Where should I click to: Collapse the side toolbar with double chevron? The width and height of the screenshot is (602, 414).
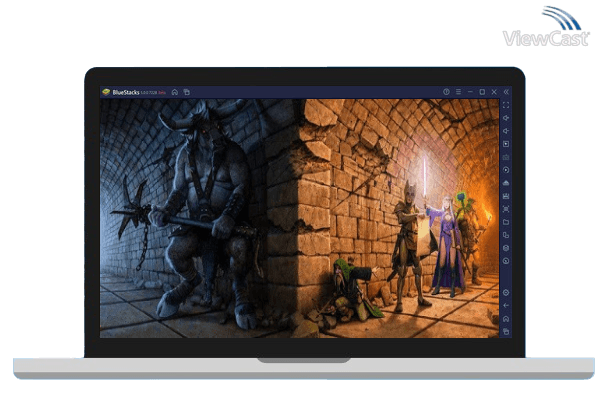coord(506,92)
